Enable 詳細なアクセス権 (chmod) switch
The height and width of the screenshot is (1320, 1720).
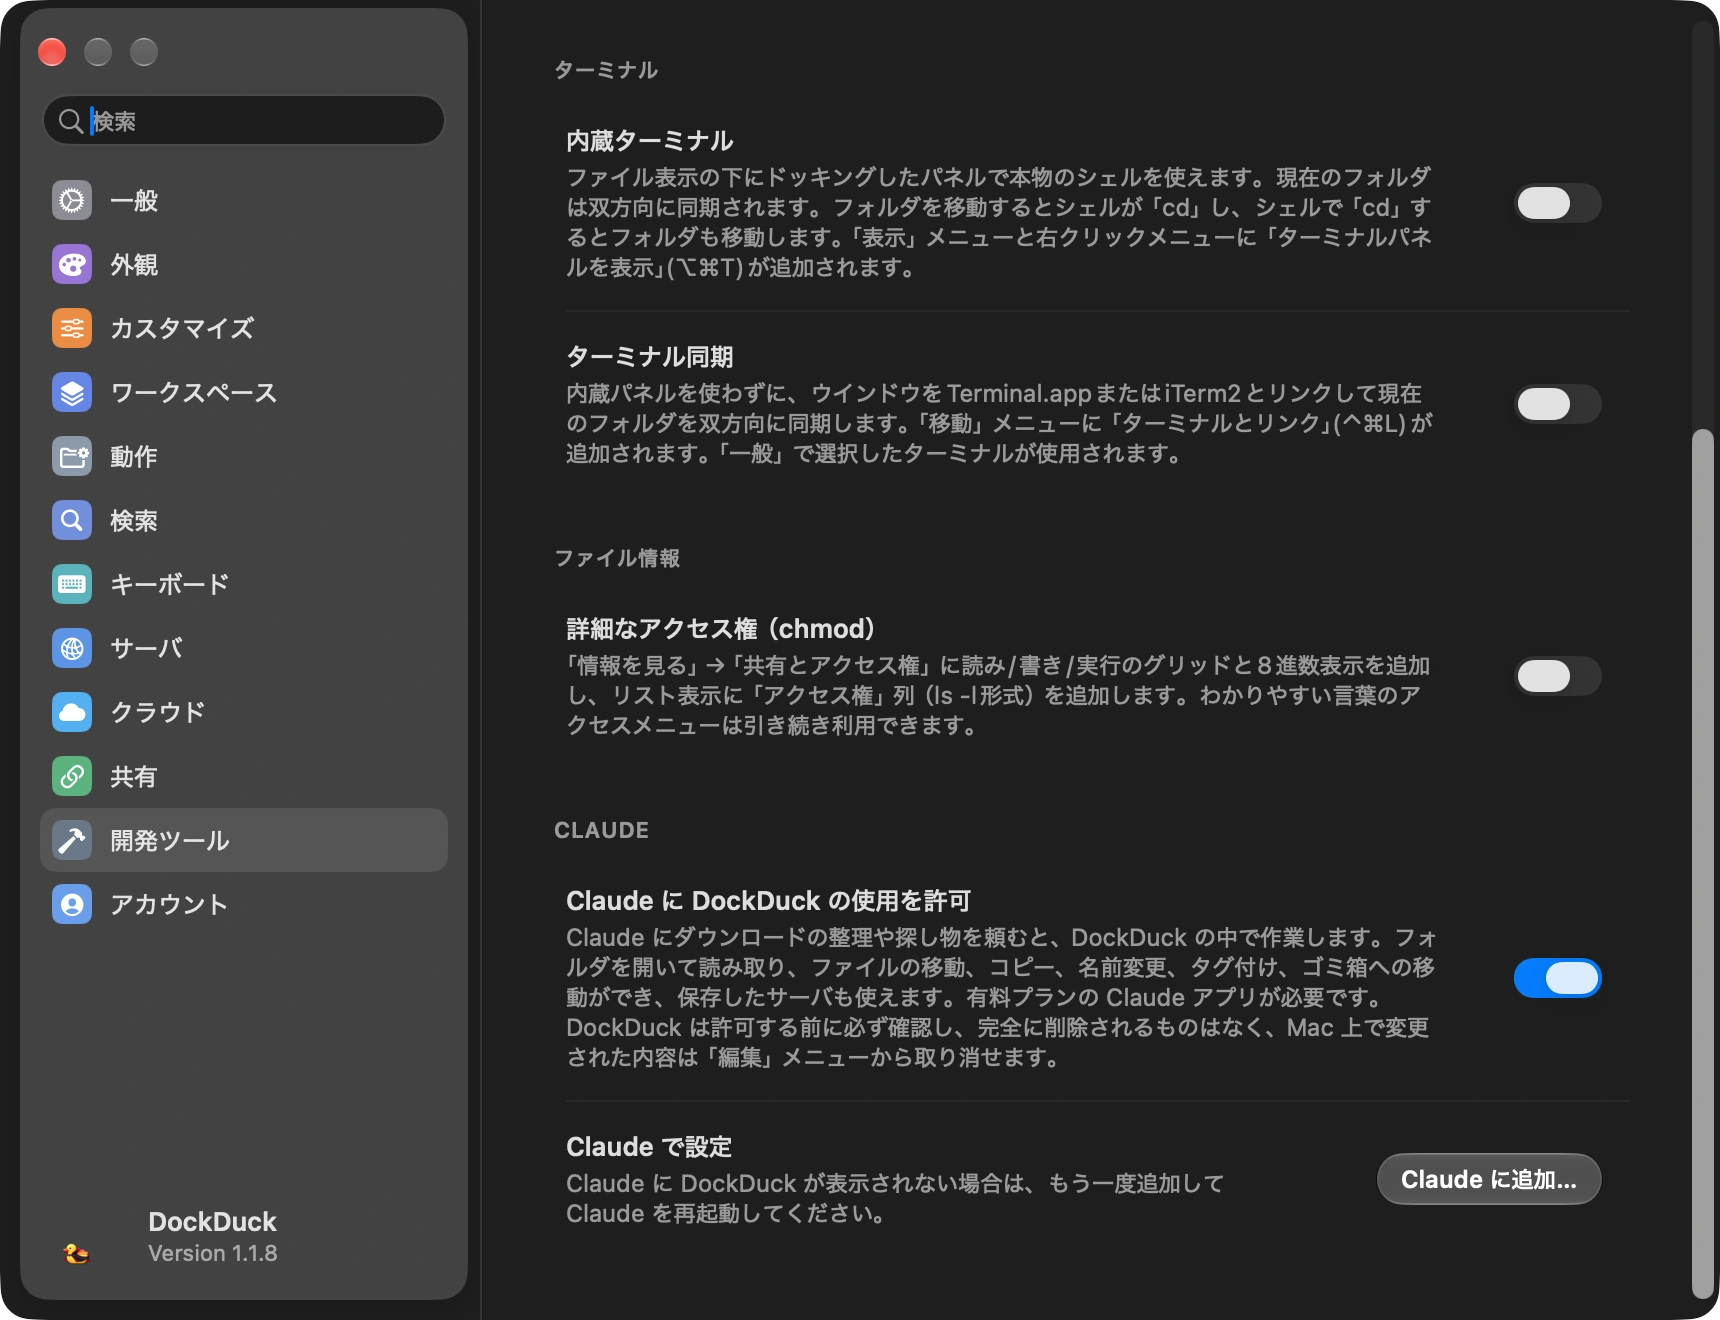[1557, 676]
